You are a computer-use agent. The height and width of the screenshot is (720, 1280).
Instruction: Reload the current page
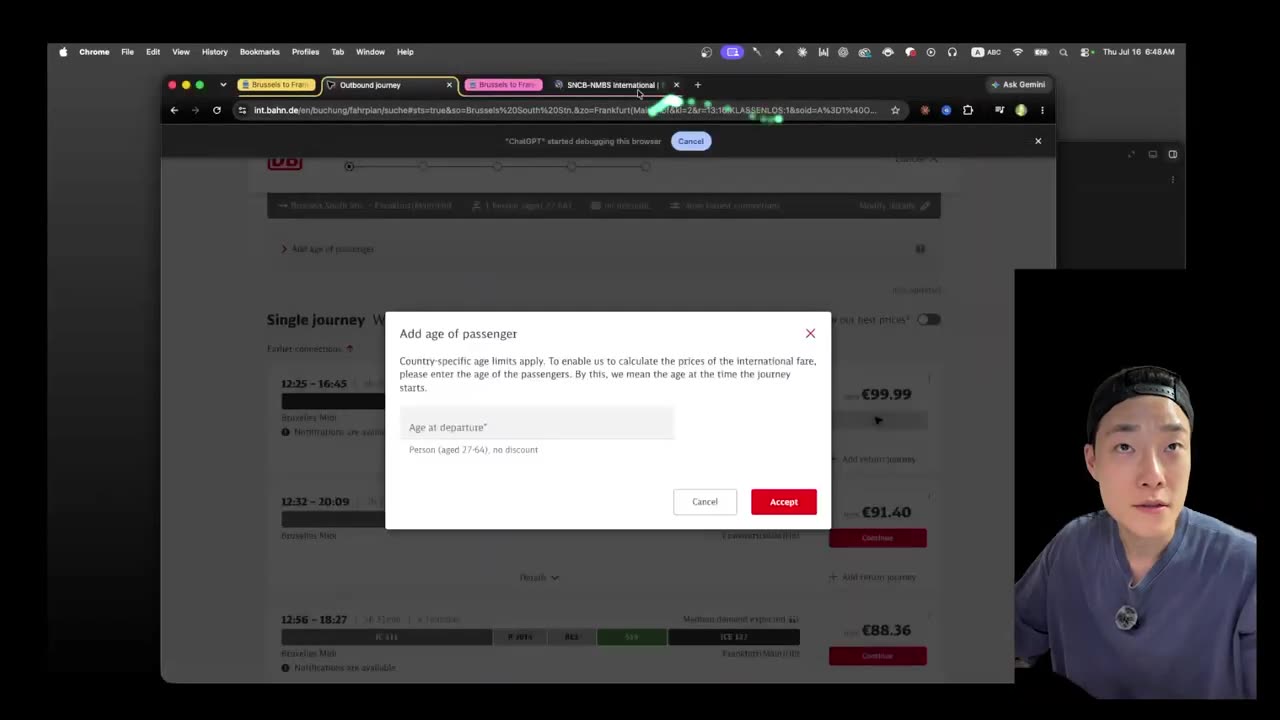click(216, 110)
